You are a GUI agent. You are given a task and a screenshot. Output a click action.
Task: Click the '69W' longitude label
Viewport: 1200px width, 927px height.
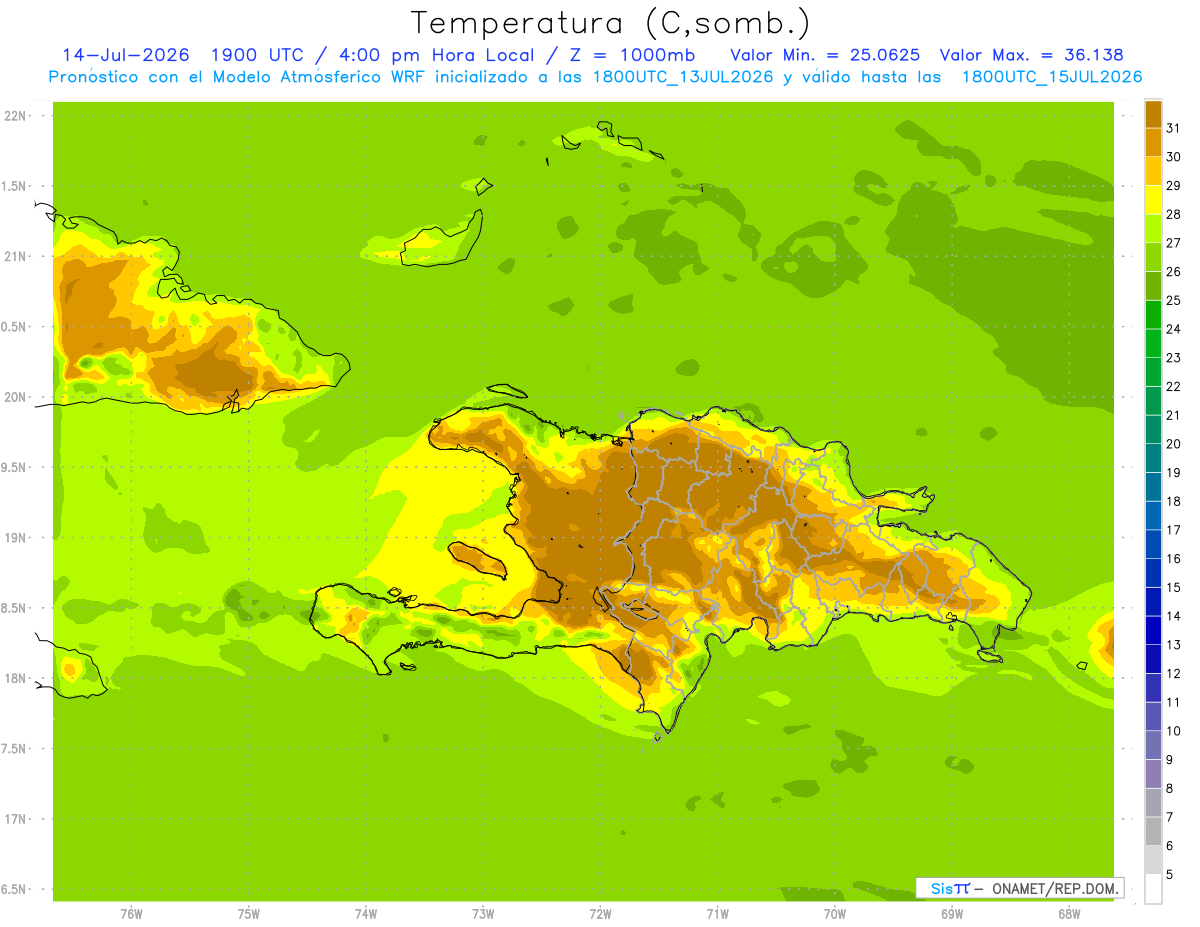click(x=952, y=913)
